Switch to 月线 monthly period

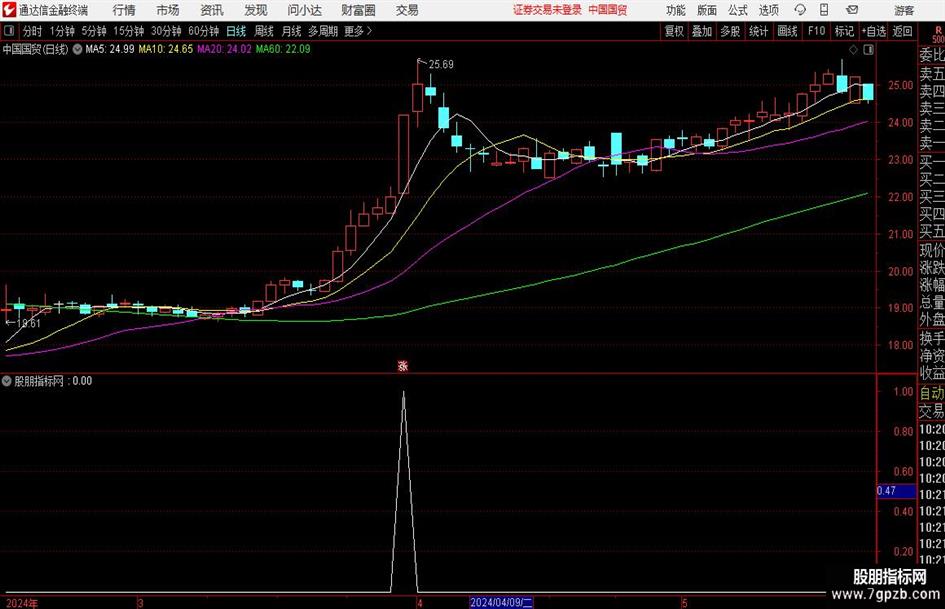[291, 31]
